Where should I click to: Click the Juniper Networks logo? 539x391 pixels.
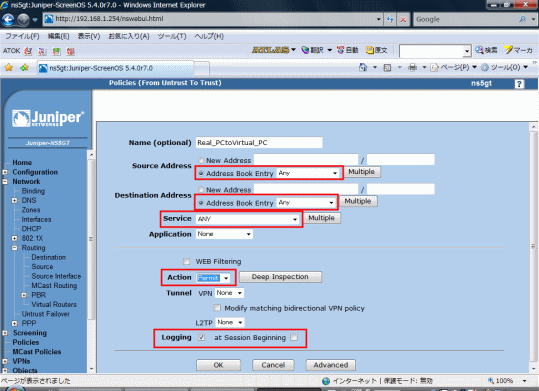(48, 118)
